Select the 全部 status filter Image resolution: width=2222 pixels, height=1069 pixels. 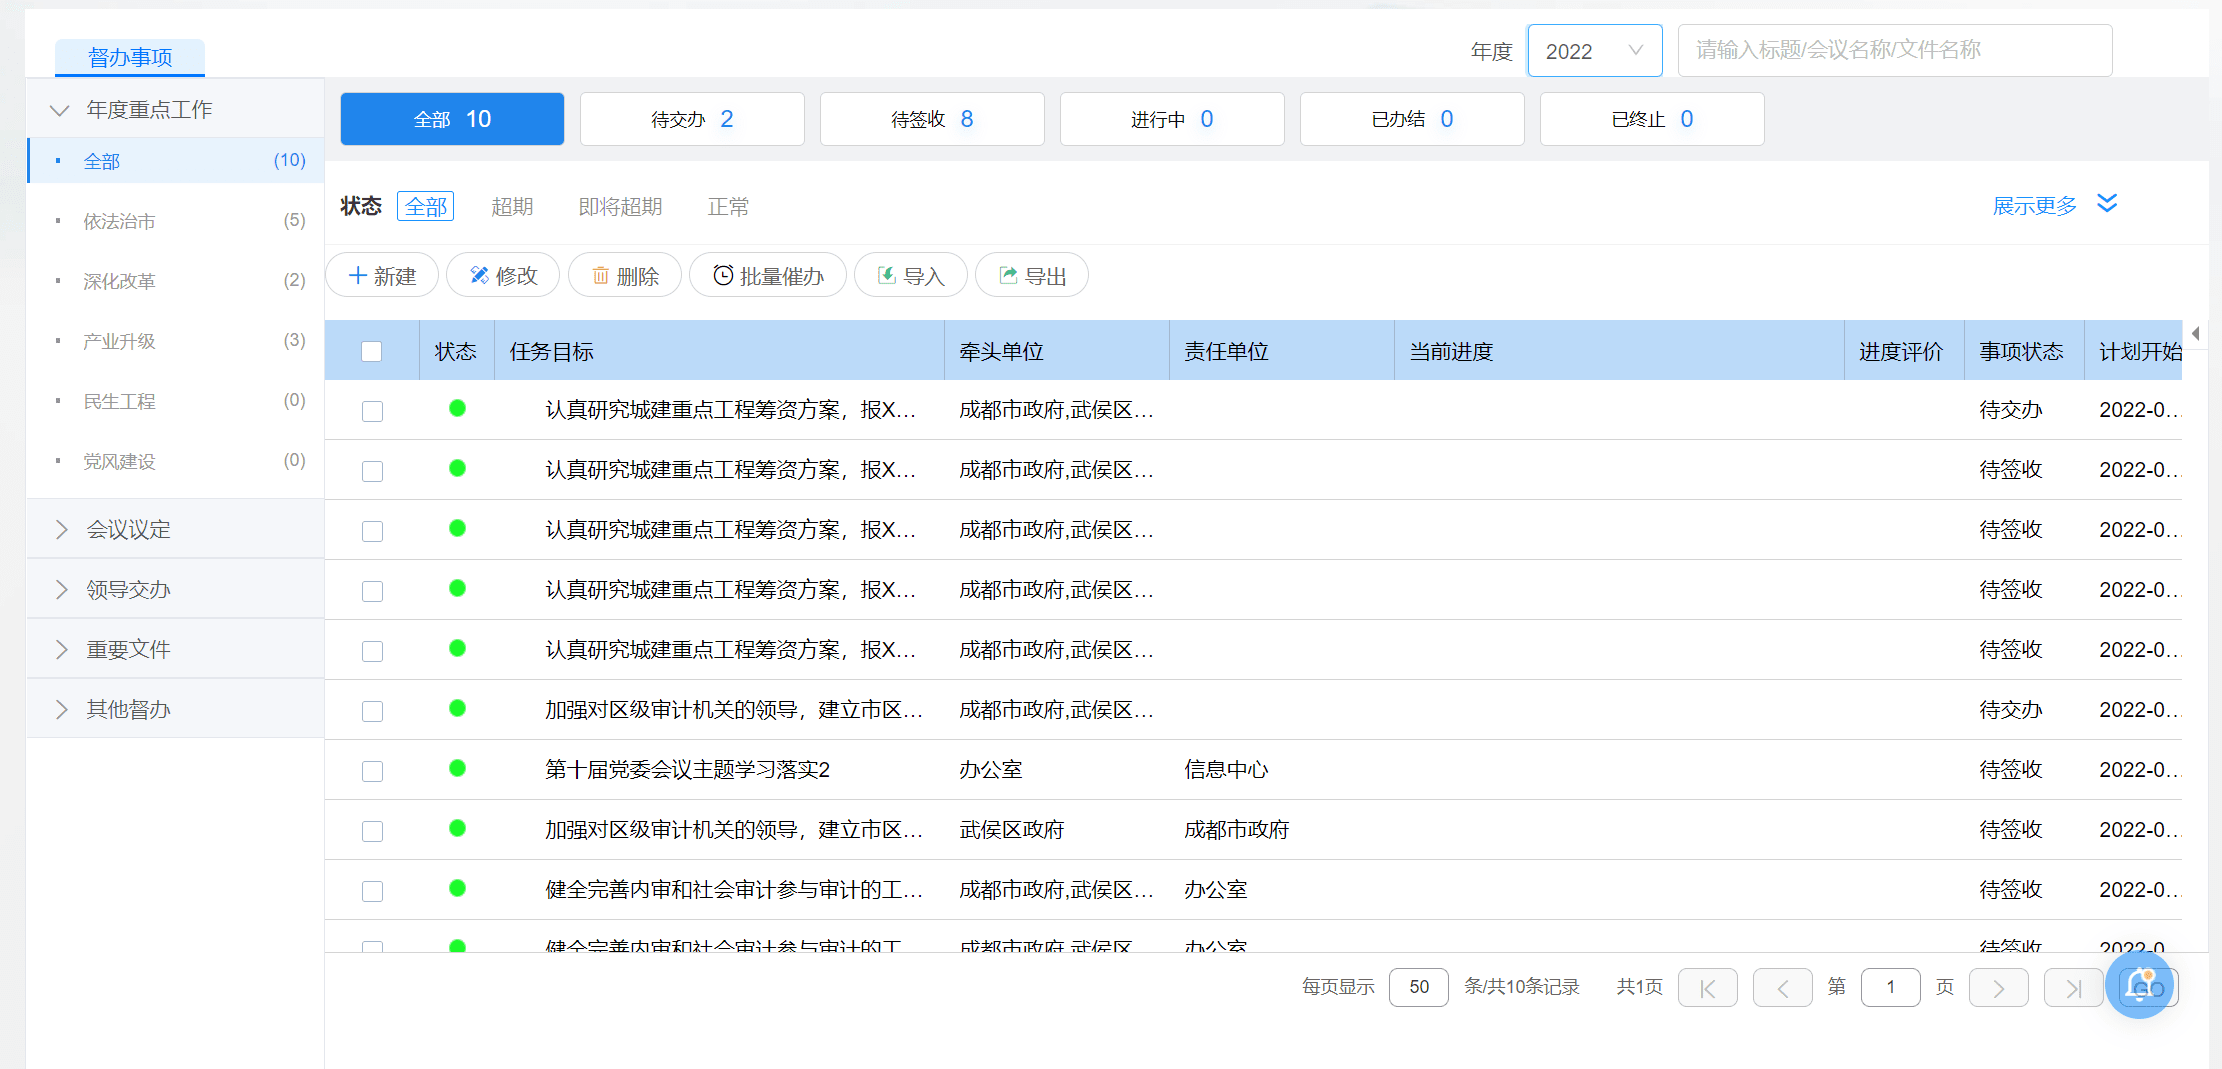click(426, 206)
